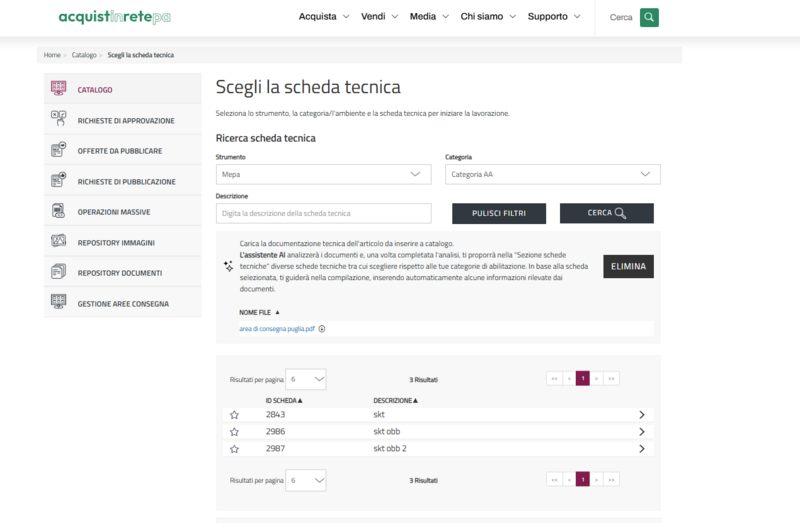
Task: Click the green search magnifier button
Action: coord(649,17)
